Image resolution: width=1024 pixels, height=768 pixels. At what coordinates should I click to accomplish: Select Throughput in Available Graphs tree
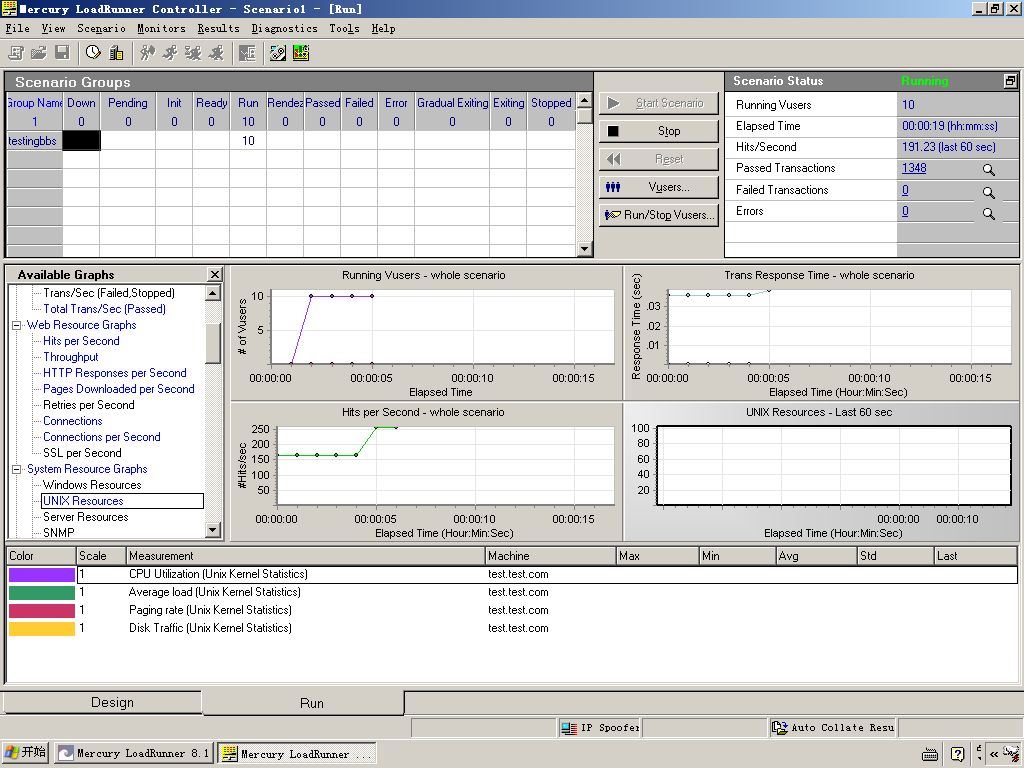coord(71,357)
